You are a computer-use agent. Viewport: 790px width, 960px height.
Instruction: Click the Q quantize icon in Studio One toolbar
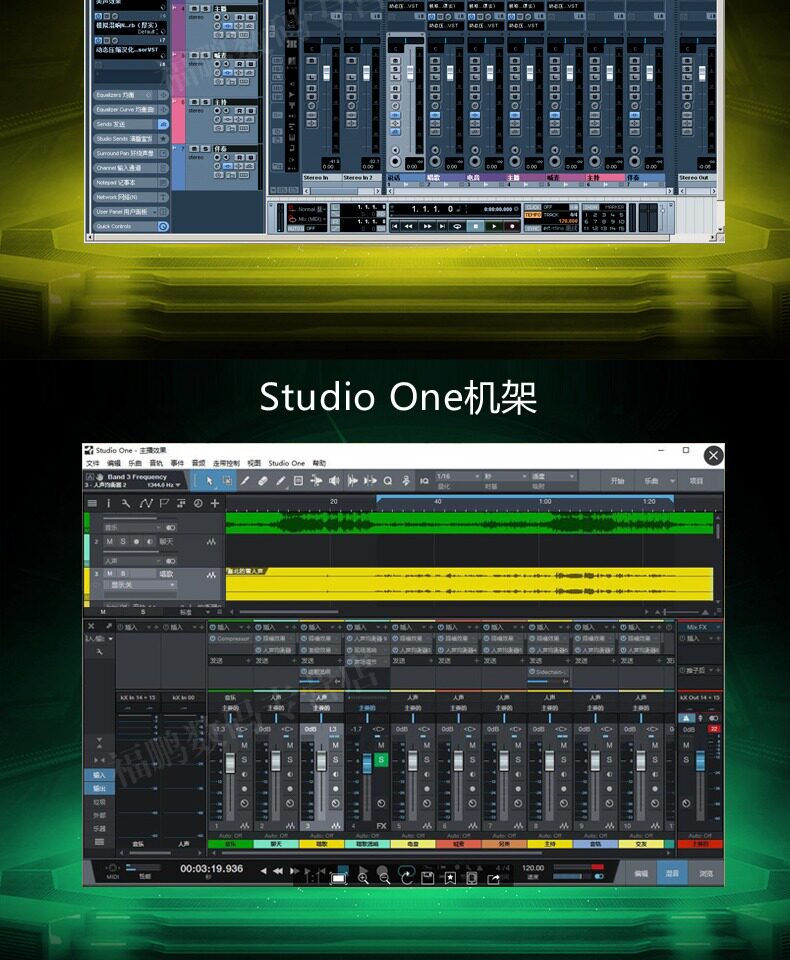(388, 481)
